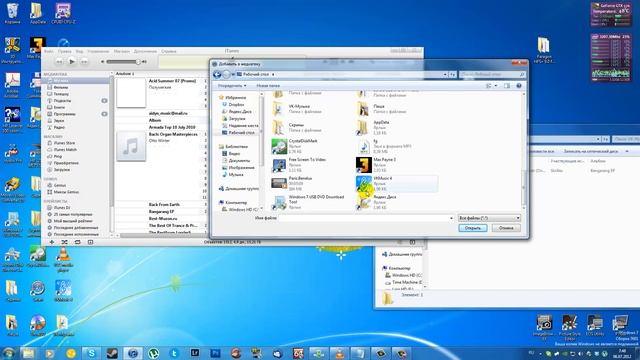640x360 pixels.
Task: Open the Все файлы type dropdown
Action: click(x=489, y=218)
